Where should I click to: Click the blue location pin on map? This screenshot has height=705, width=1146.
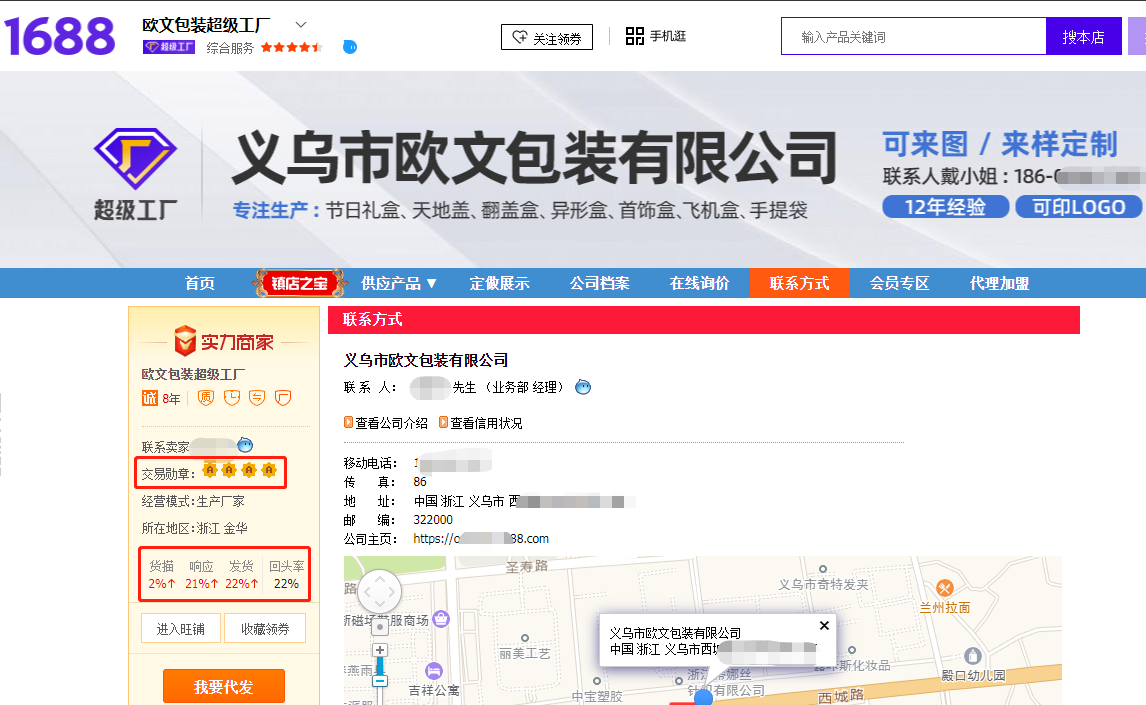[x=703, y=696]
